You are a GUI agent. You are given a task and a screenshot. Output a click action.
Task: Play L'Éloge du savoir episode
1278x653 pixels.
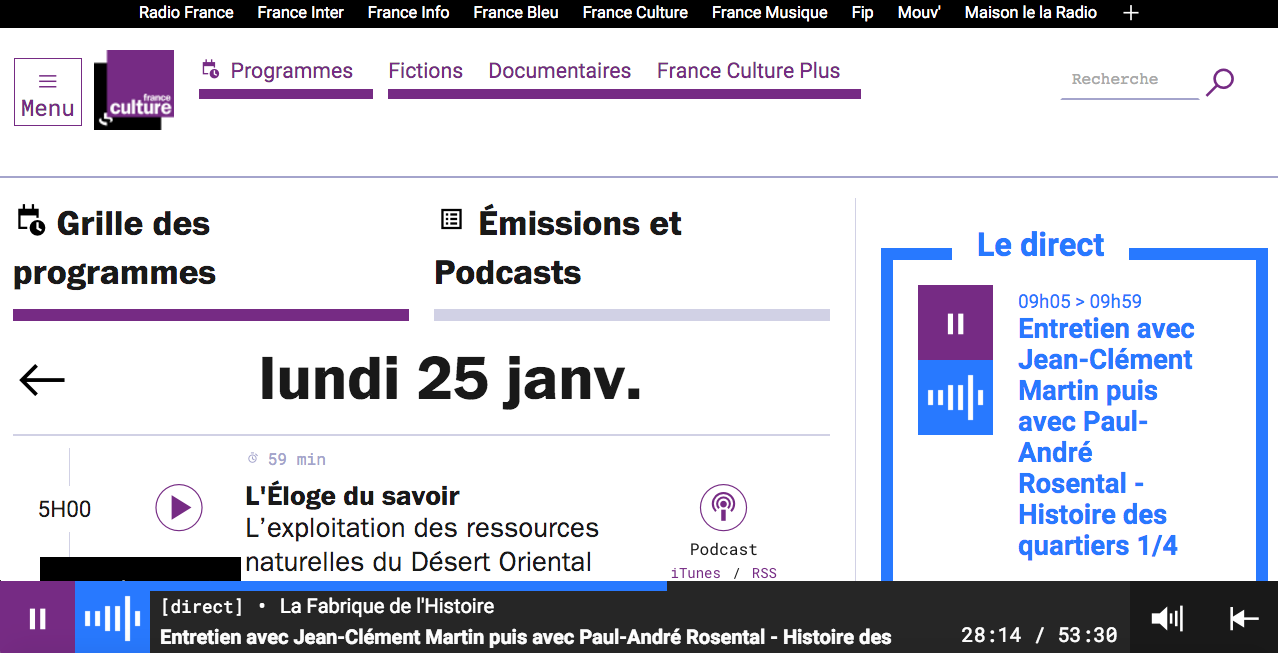click(x=179, y=507)
